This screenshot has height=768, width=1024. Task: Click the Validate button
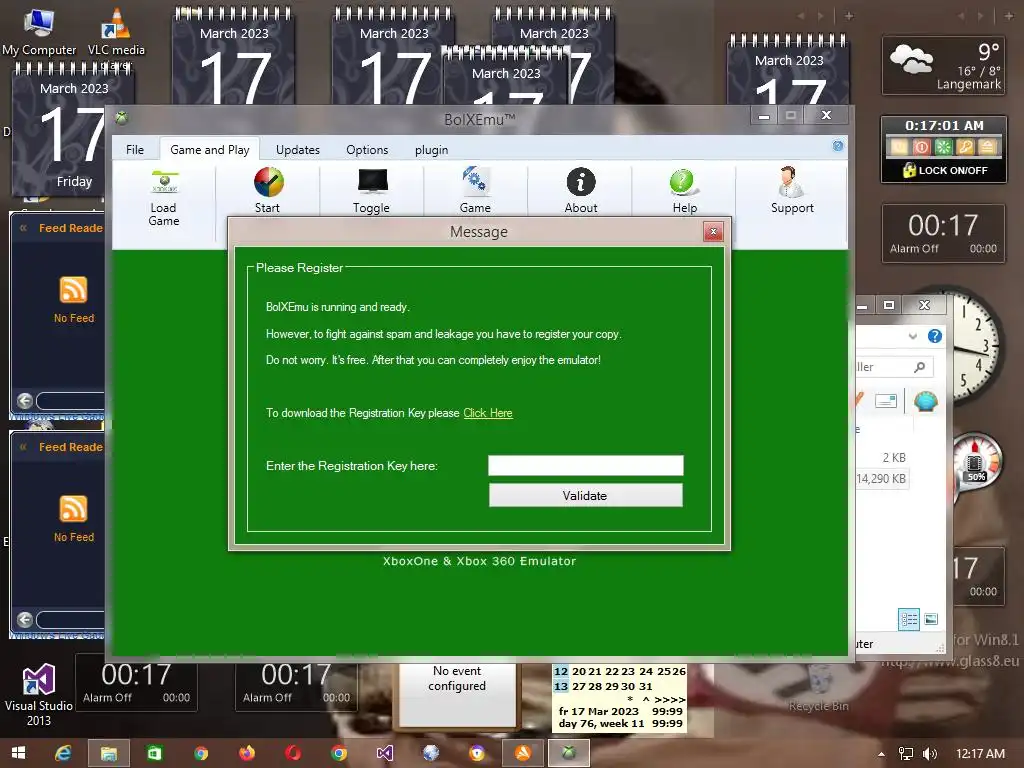point(586,496)
